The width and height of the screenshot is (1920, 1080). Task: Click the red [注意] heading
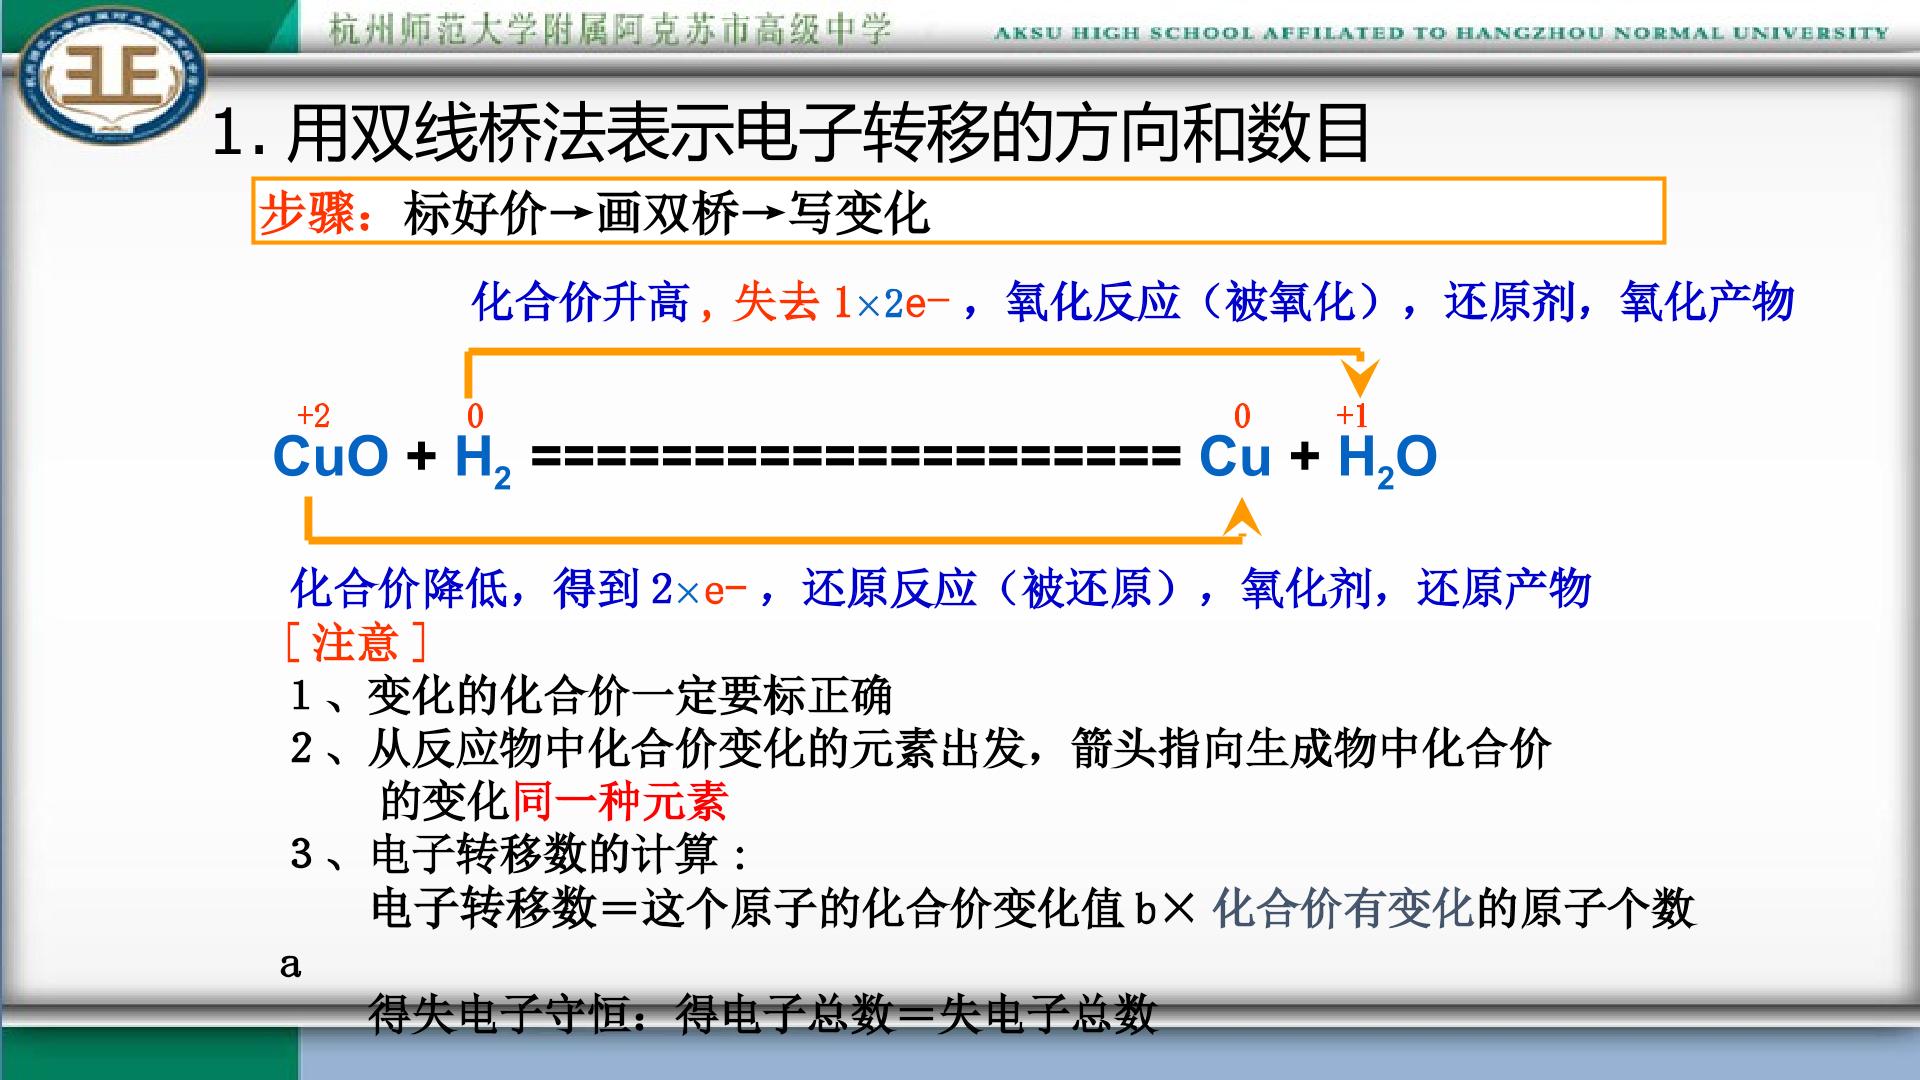(355, 642)
